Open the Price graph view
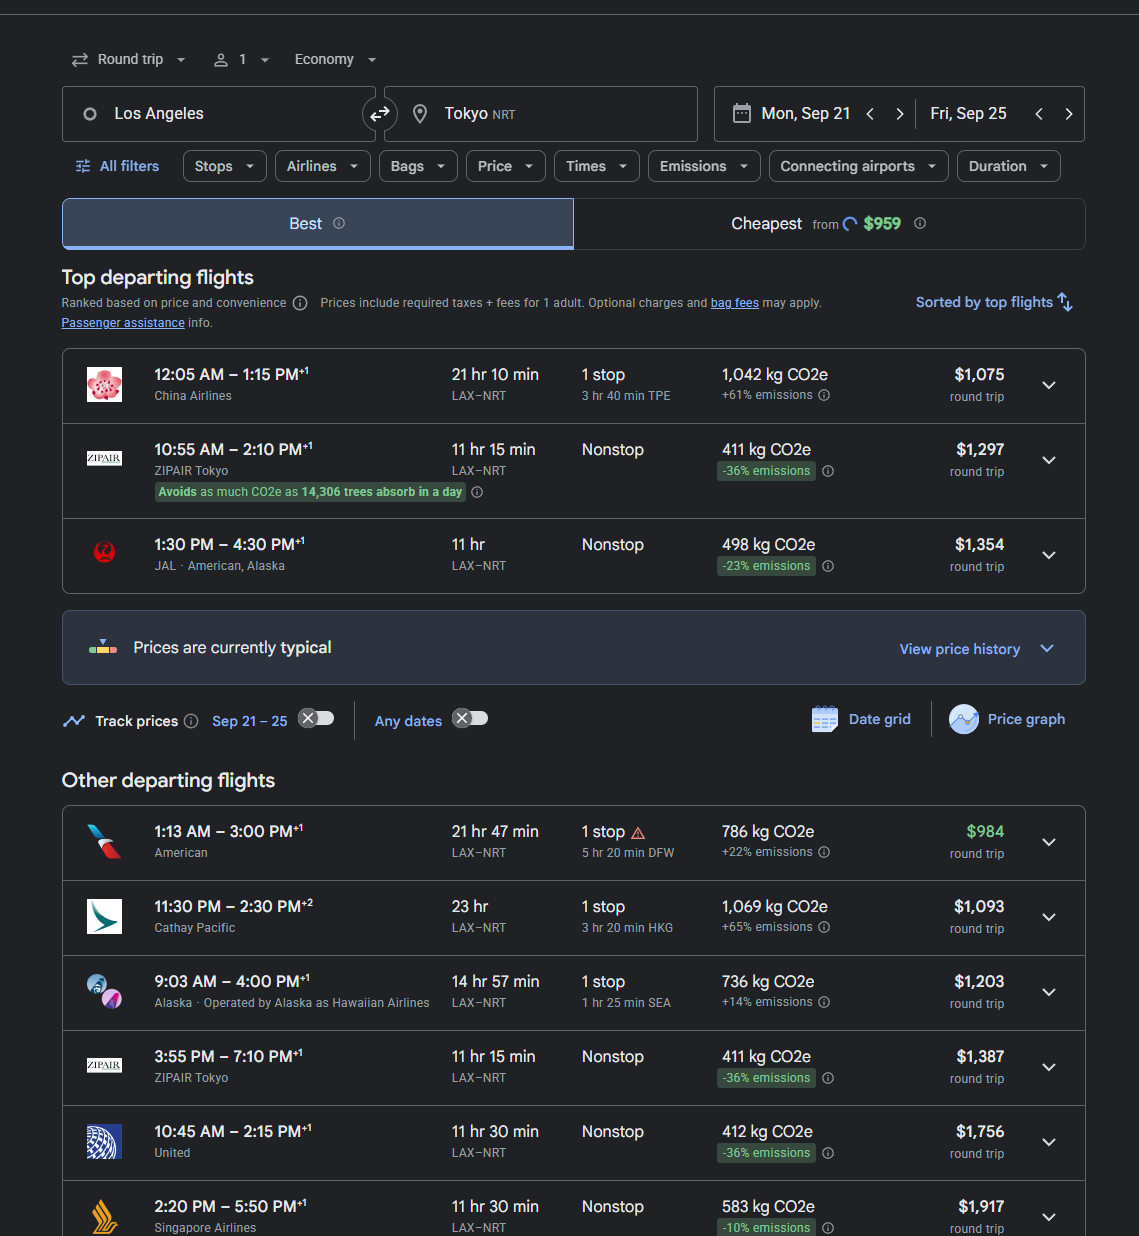Image resolution: width=1139 pixels, height=1236 pixels. pyautogui.click(x=1008, y=719)
